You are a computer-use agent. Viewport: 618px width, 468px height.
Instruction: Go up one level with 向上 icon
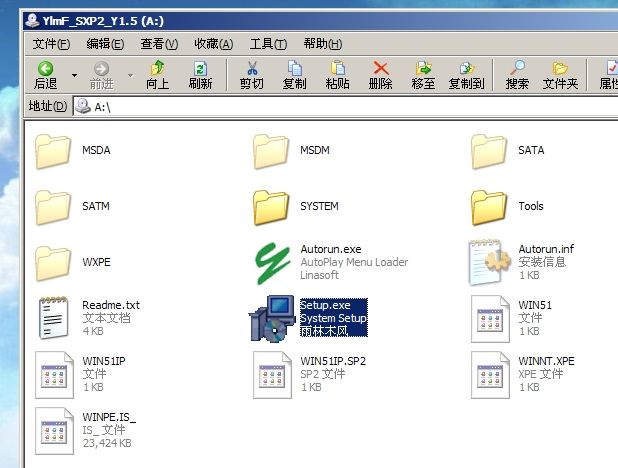coord(158,68)
